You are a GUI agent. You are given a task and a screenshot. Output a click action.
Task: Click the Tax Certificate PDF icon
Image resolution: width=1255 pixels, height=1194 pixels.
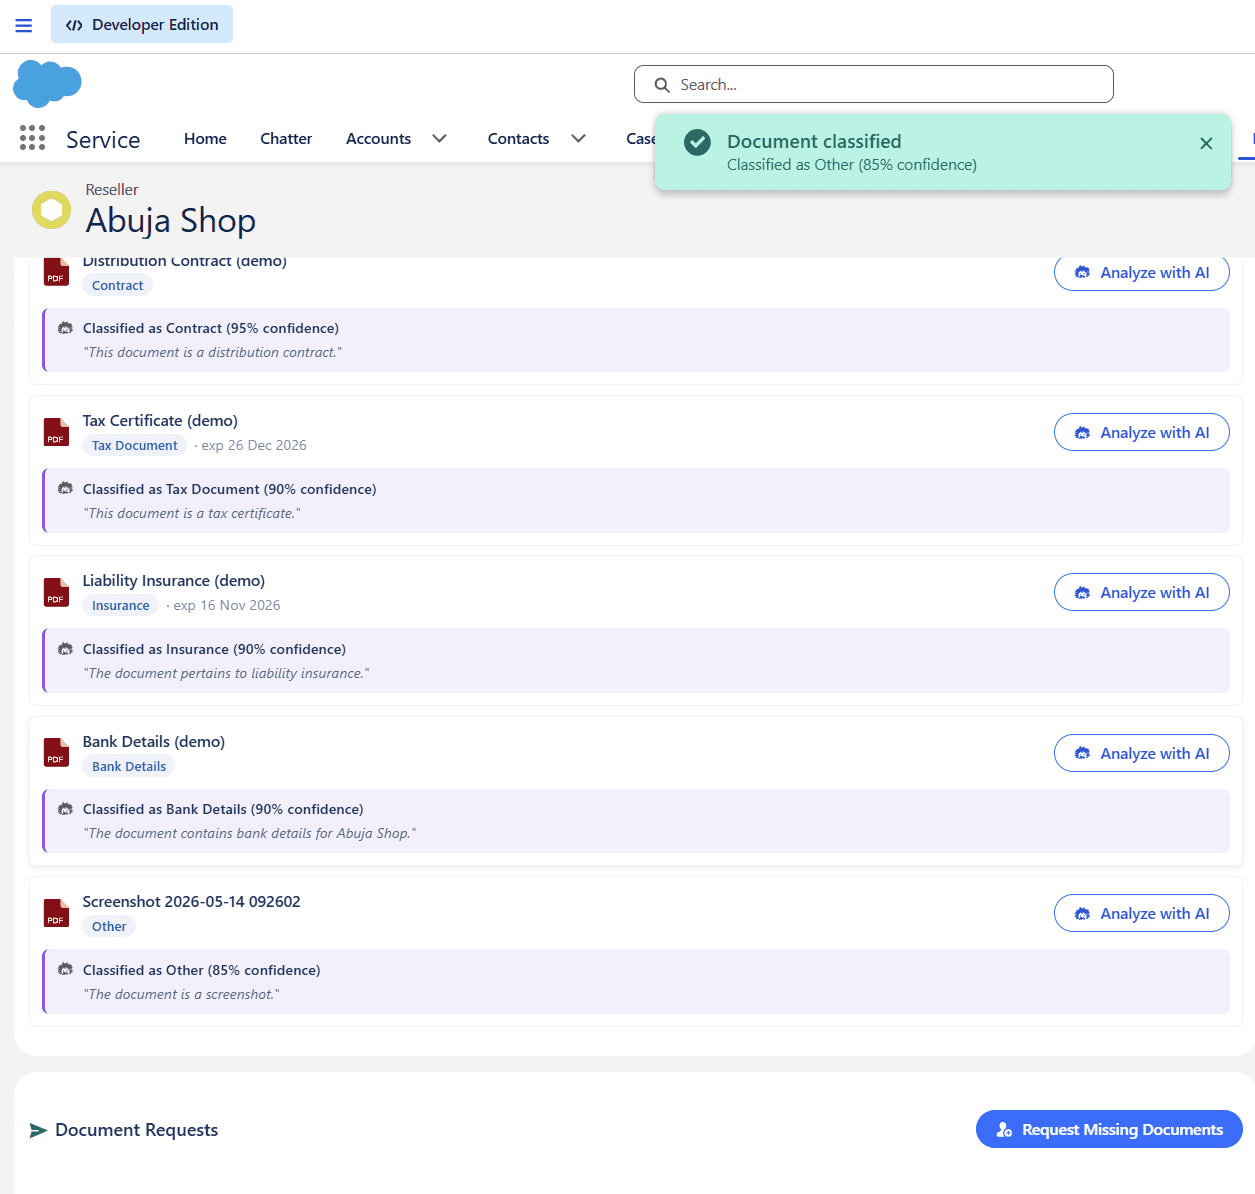[56, 432]
